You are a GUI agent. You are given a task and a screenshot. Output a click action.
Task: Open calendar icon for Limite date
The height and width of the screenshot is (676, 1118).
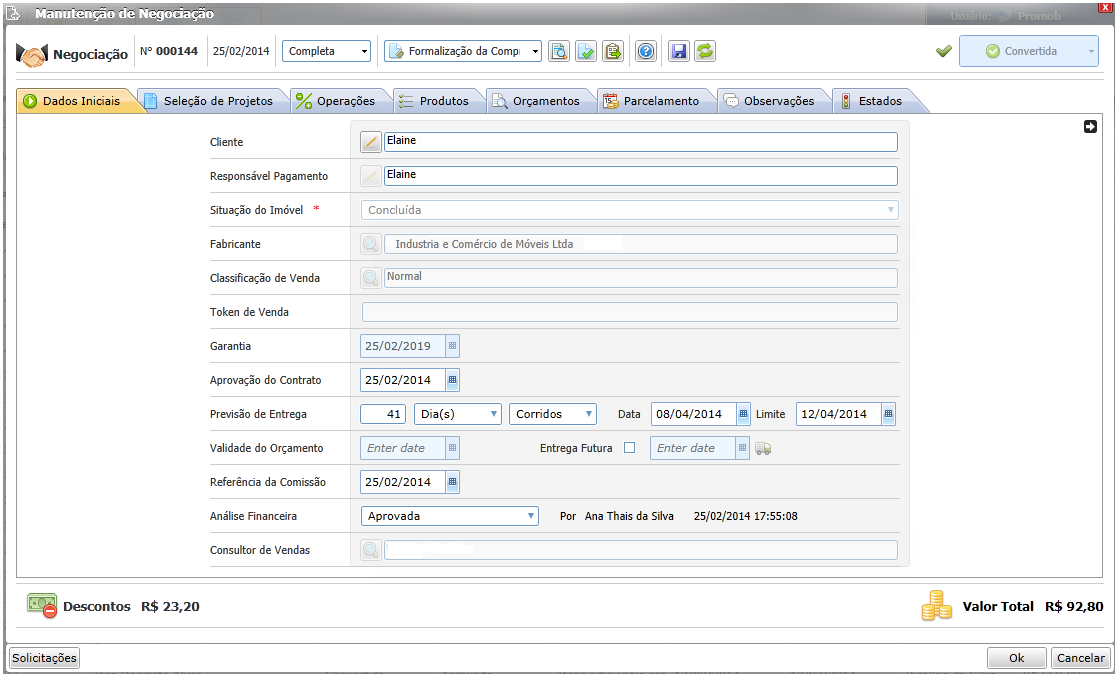coord(888,414)
